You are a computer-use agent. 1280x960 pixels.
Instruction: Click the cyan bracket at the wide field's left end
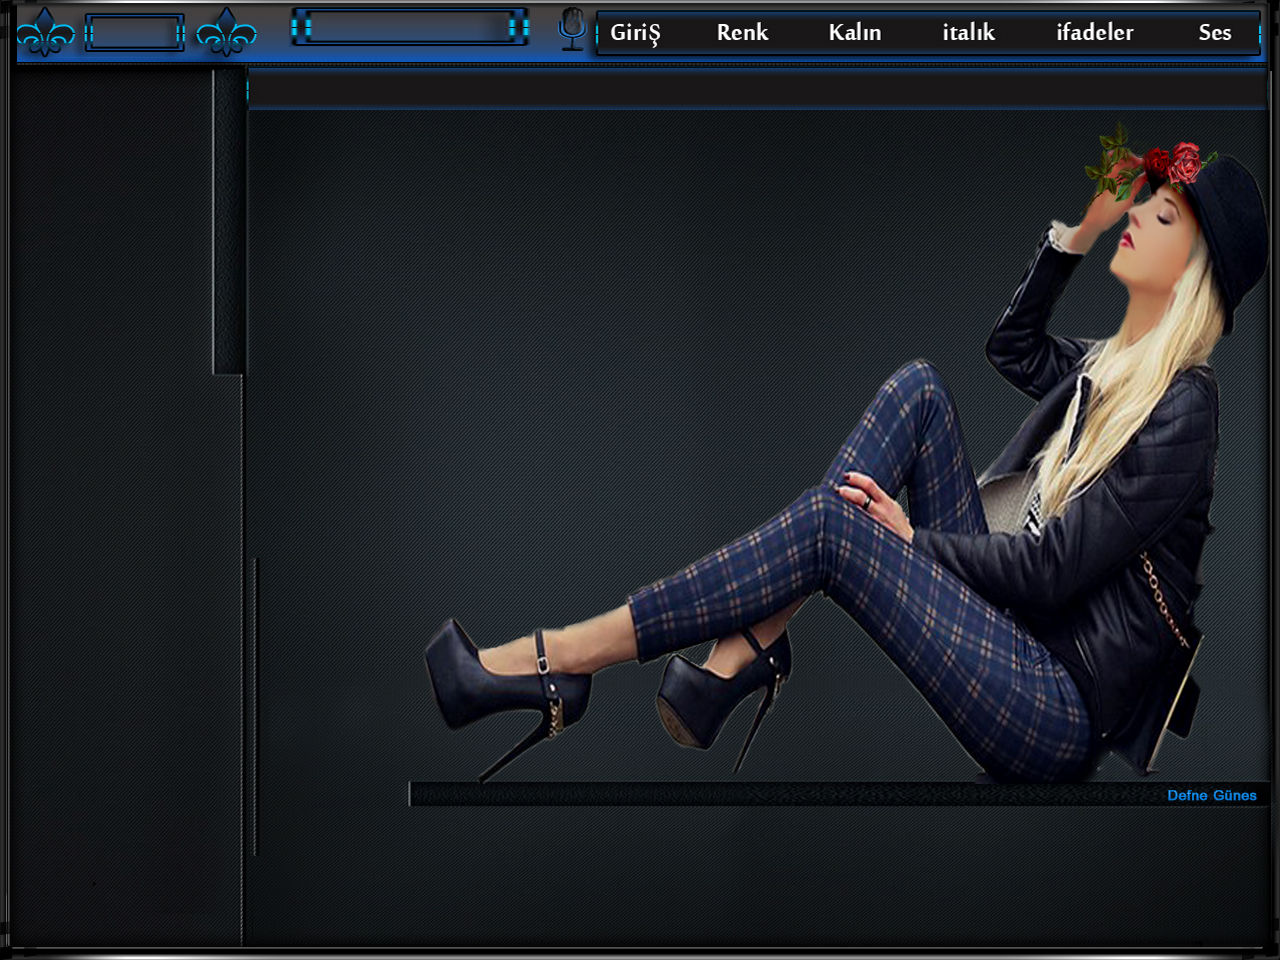point(301,28)
